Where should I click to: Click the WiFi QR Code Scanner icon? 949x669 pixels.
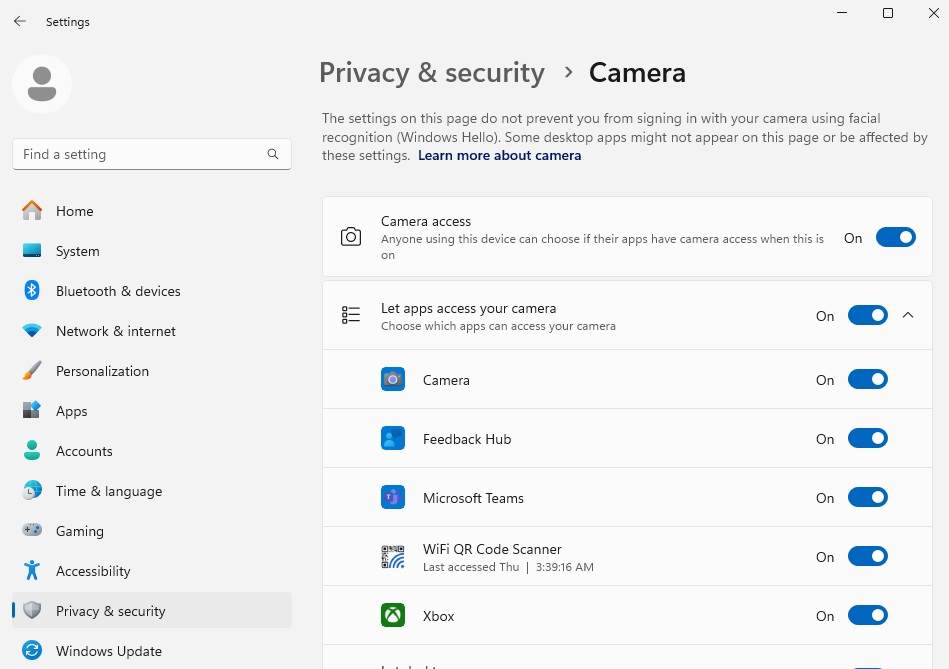[393, 557]
